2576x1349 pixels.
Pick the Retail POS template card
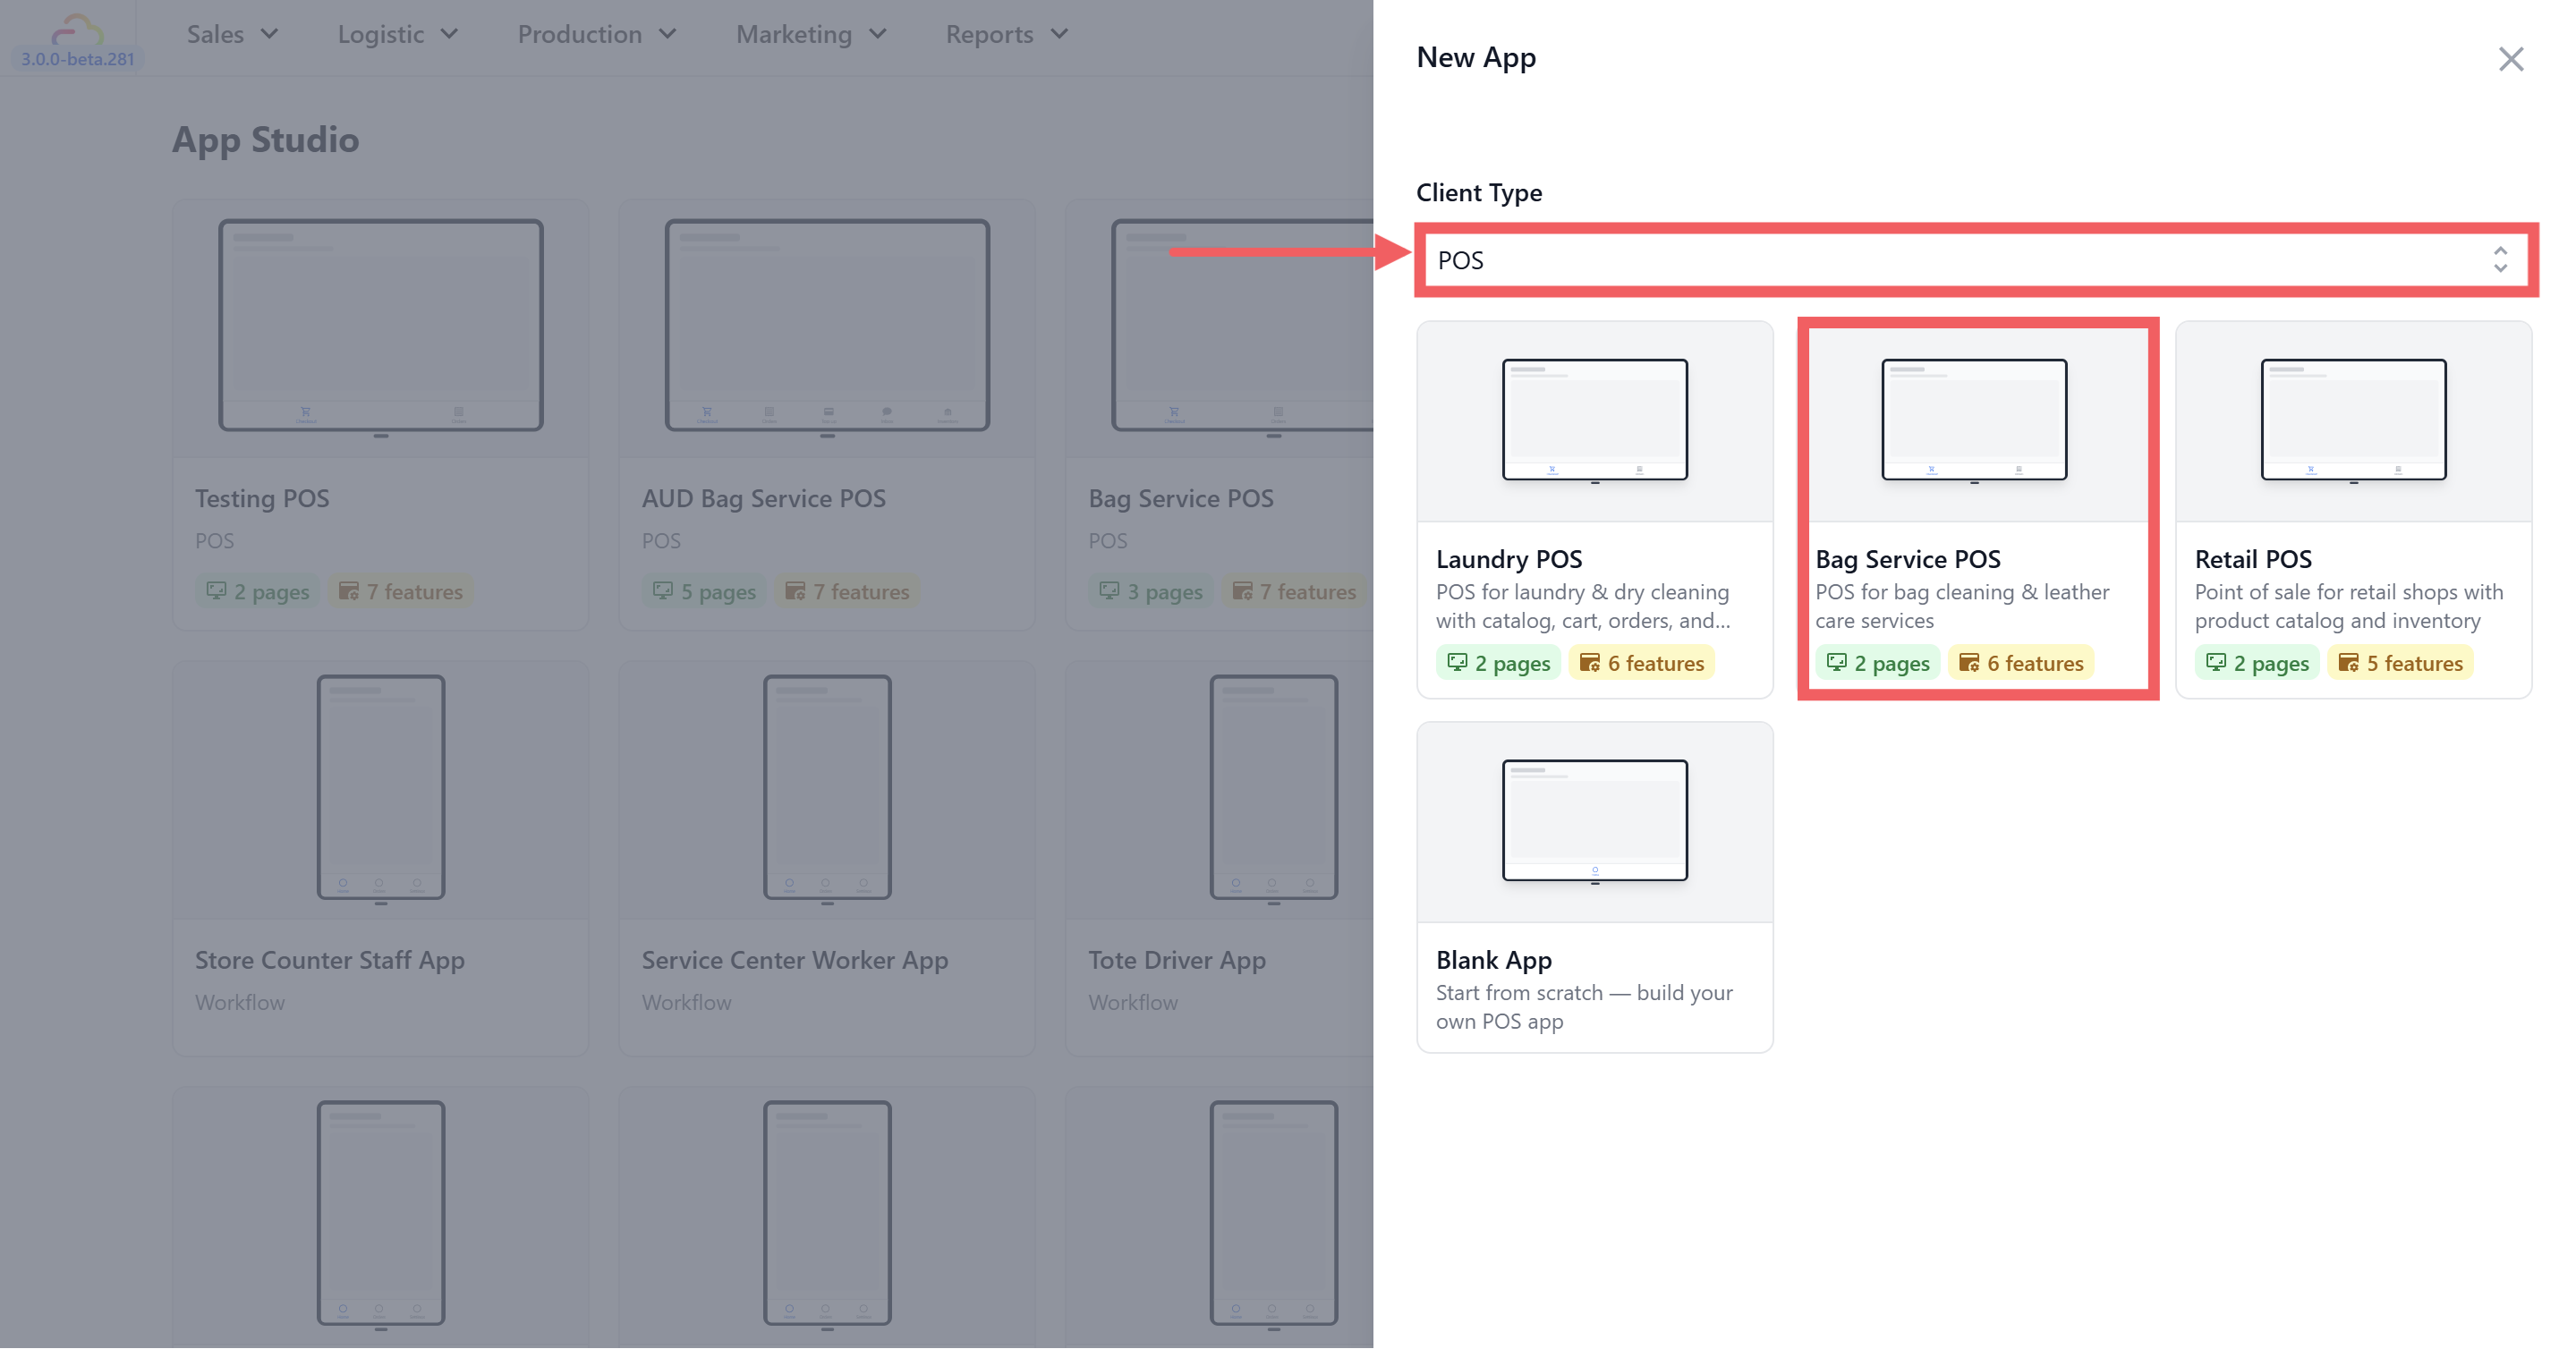[2352, 508]
